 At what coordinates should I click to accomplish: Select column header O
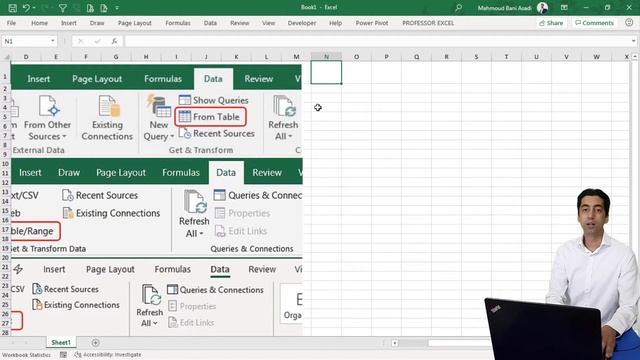pyautogui.click(x=356, y=57)
